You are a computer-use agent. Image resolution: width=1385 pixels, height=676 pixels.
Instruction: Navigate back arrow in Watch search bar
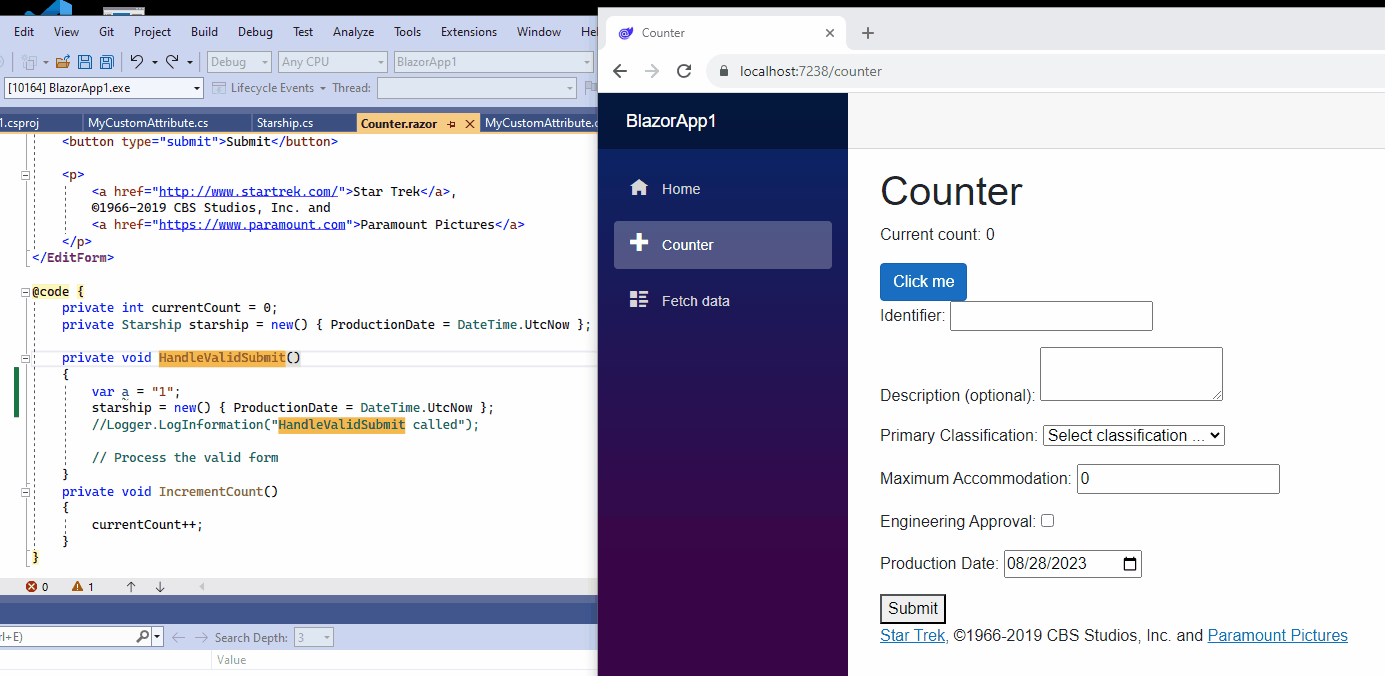point(178,637)
